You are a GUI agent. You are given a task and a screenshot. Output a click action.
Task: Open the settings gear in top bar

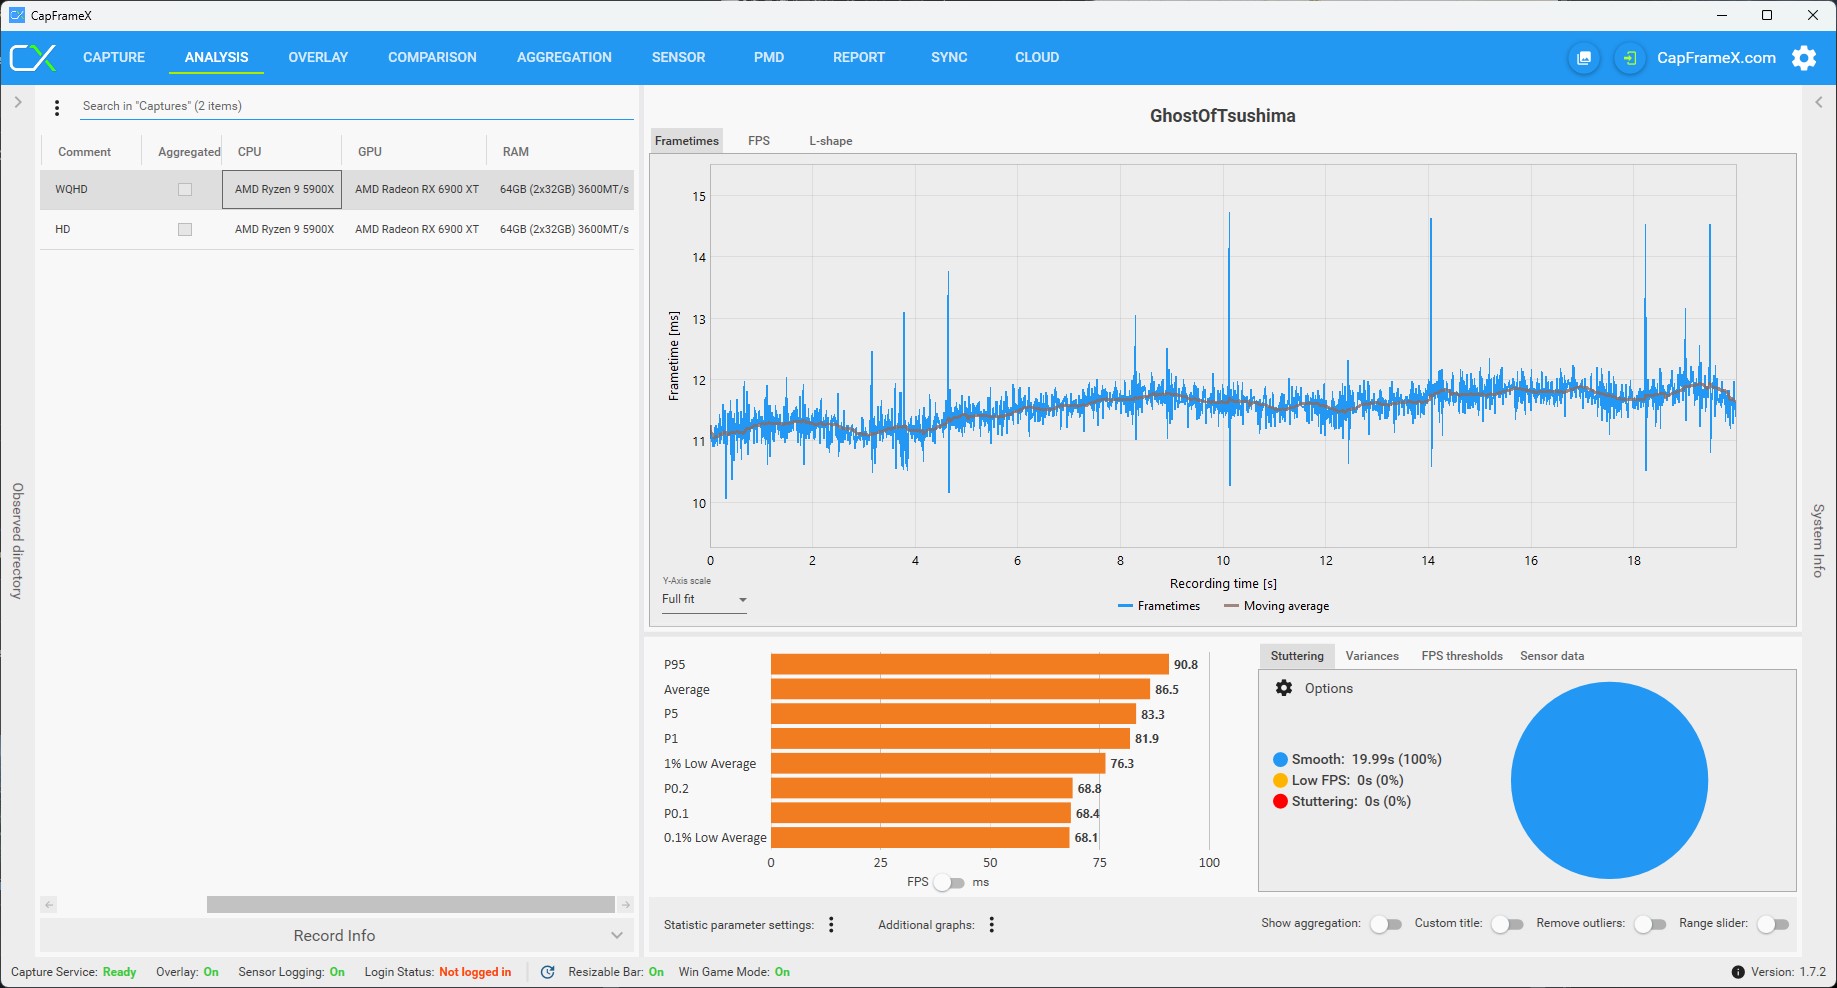(x=1804, y=58)
